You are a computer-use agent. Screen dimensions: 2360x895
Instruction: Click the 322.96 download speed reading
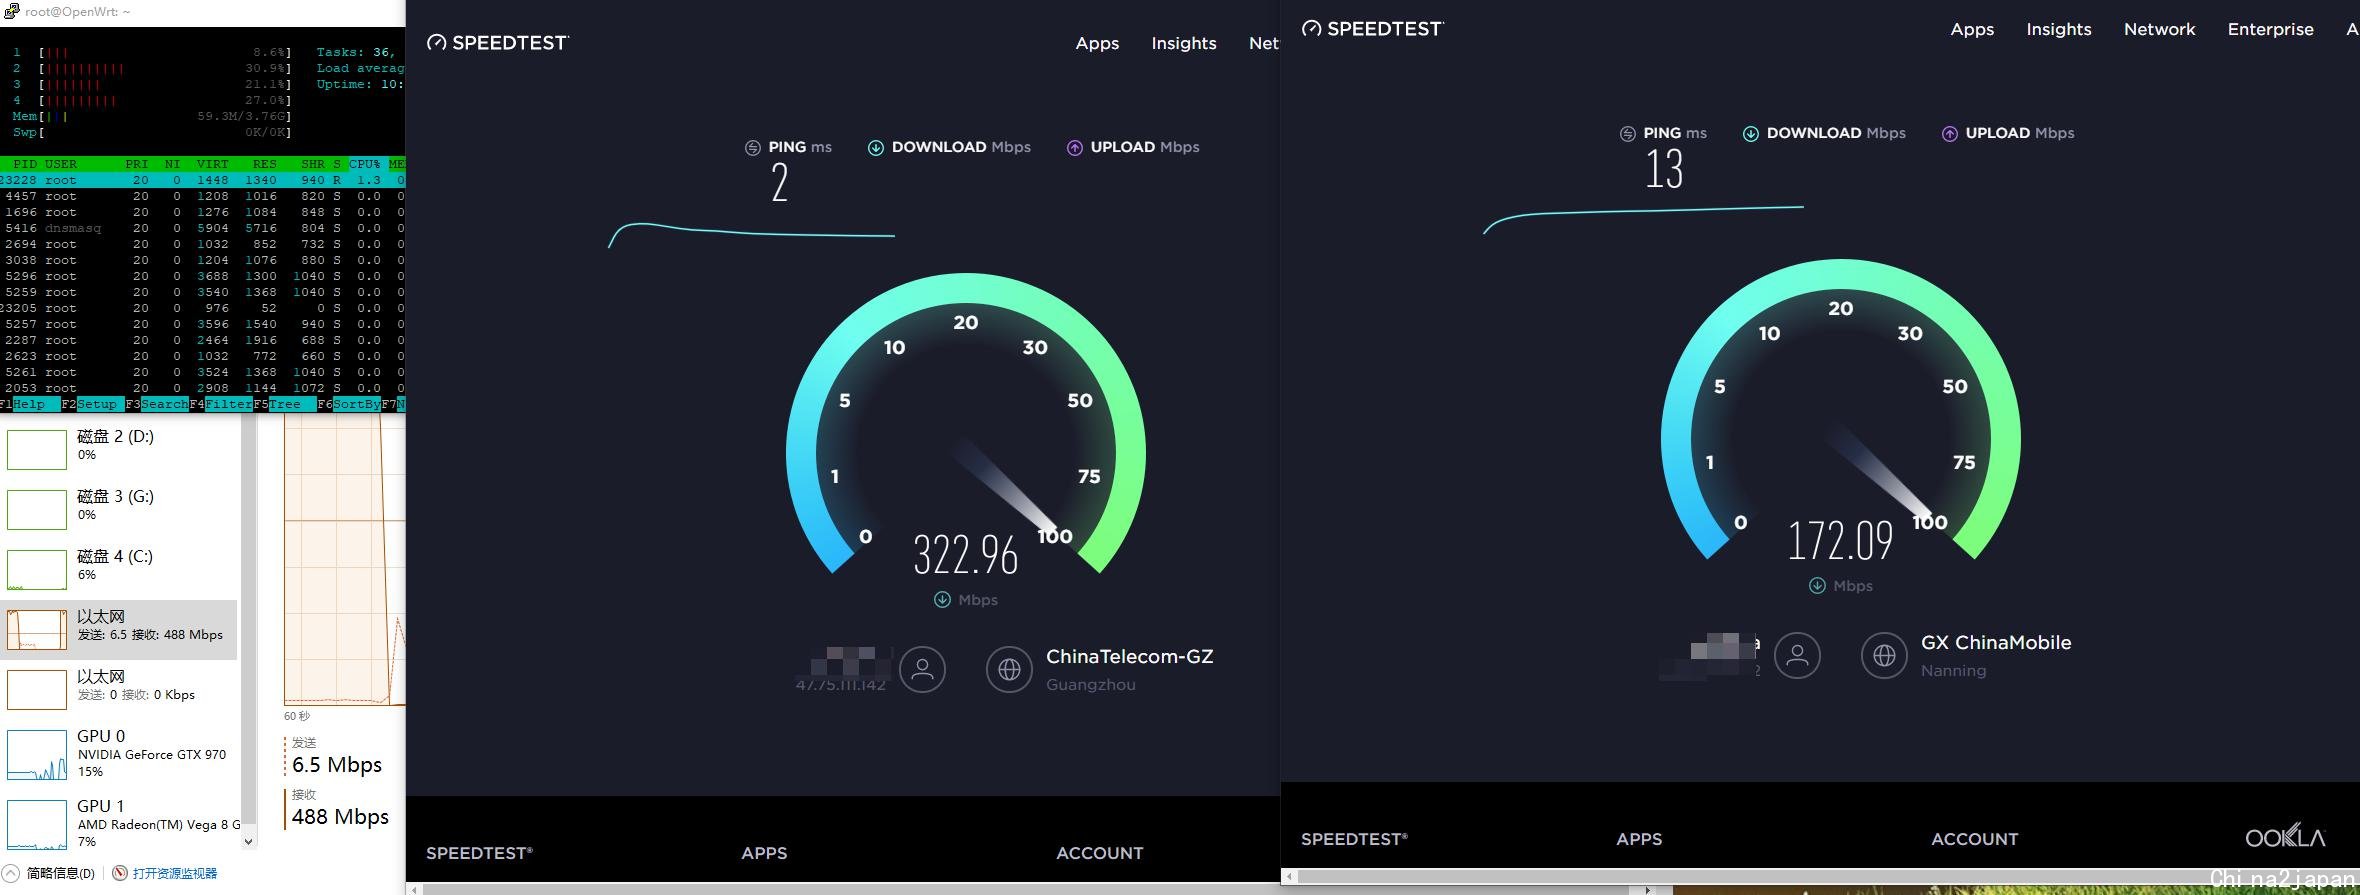[966, 555]
